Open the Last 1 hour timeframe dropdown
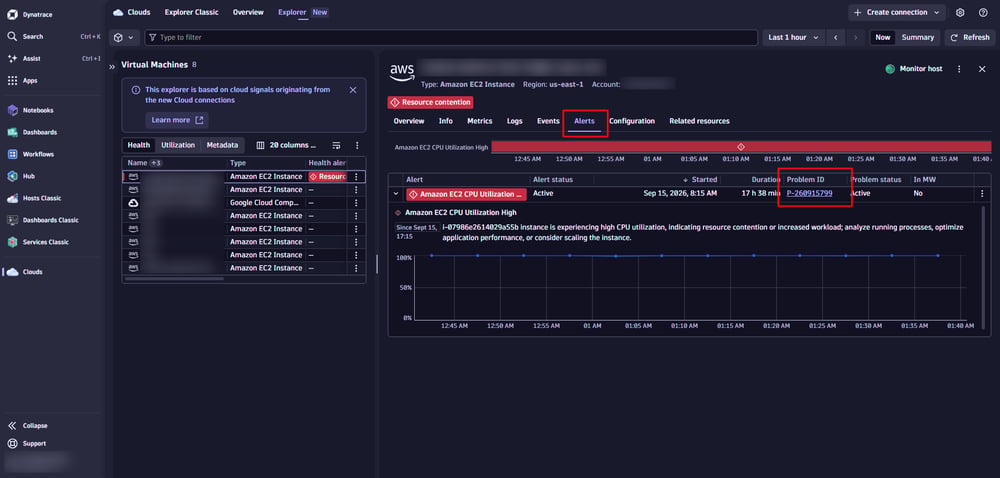The image size is (1000, 478). coord(793,38)
